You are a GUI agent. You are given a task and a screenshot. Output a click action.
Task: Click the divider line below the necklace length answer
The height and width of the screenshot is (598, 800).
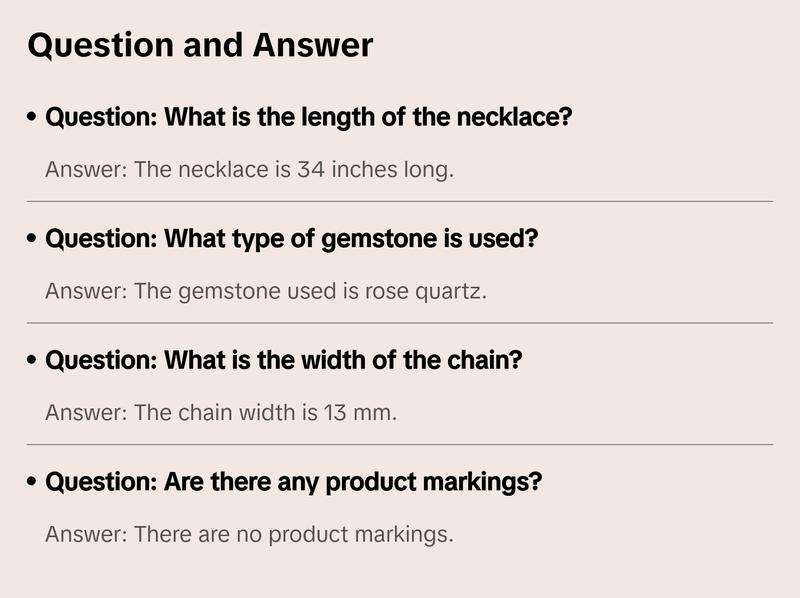coord(400,201)
